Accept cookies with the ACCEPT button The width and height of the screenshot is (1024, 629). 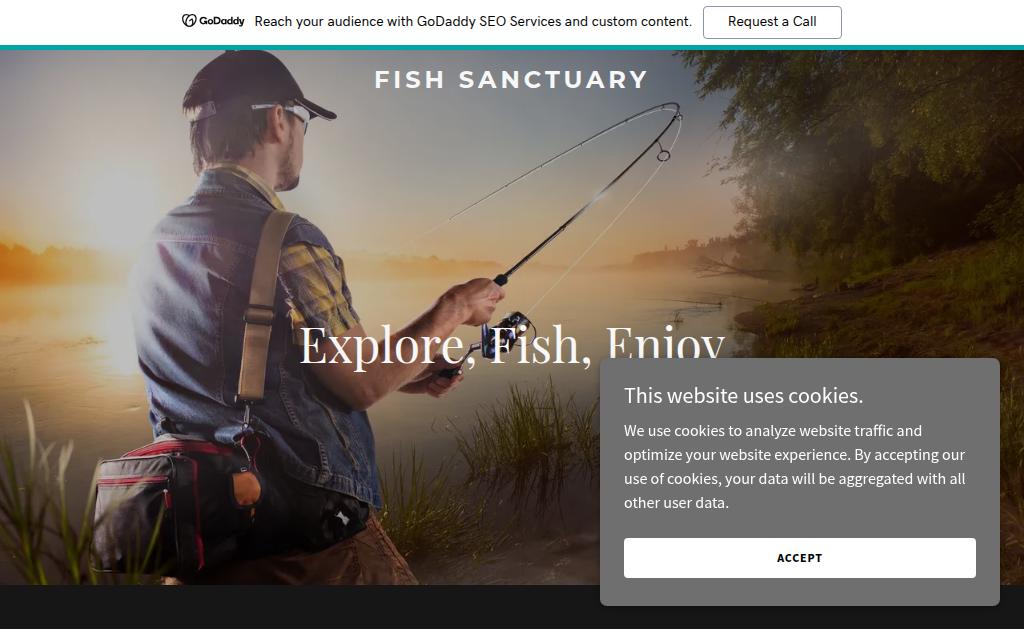click(x=799, y=558)
